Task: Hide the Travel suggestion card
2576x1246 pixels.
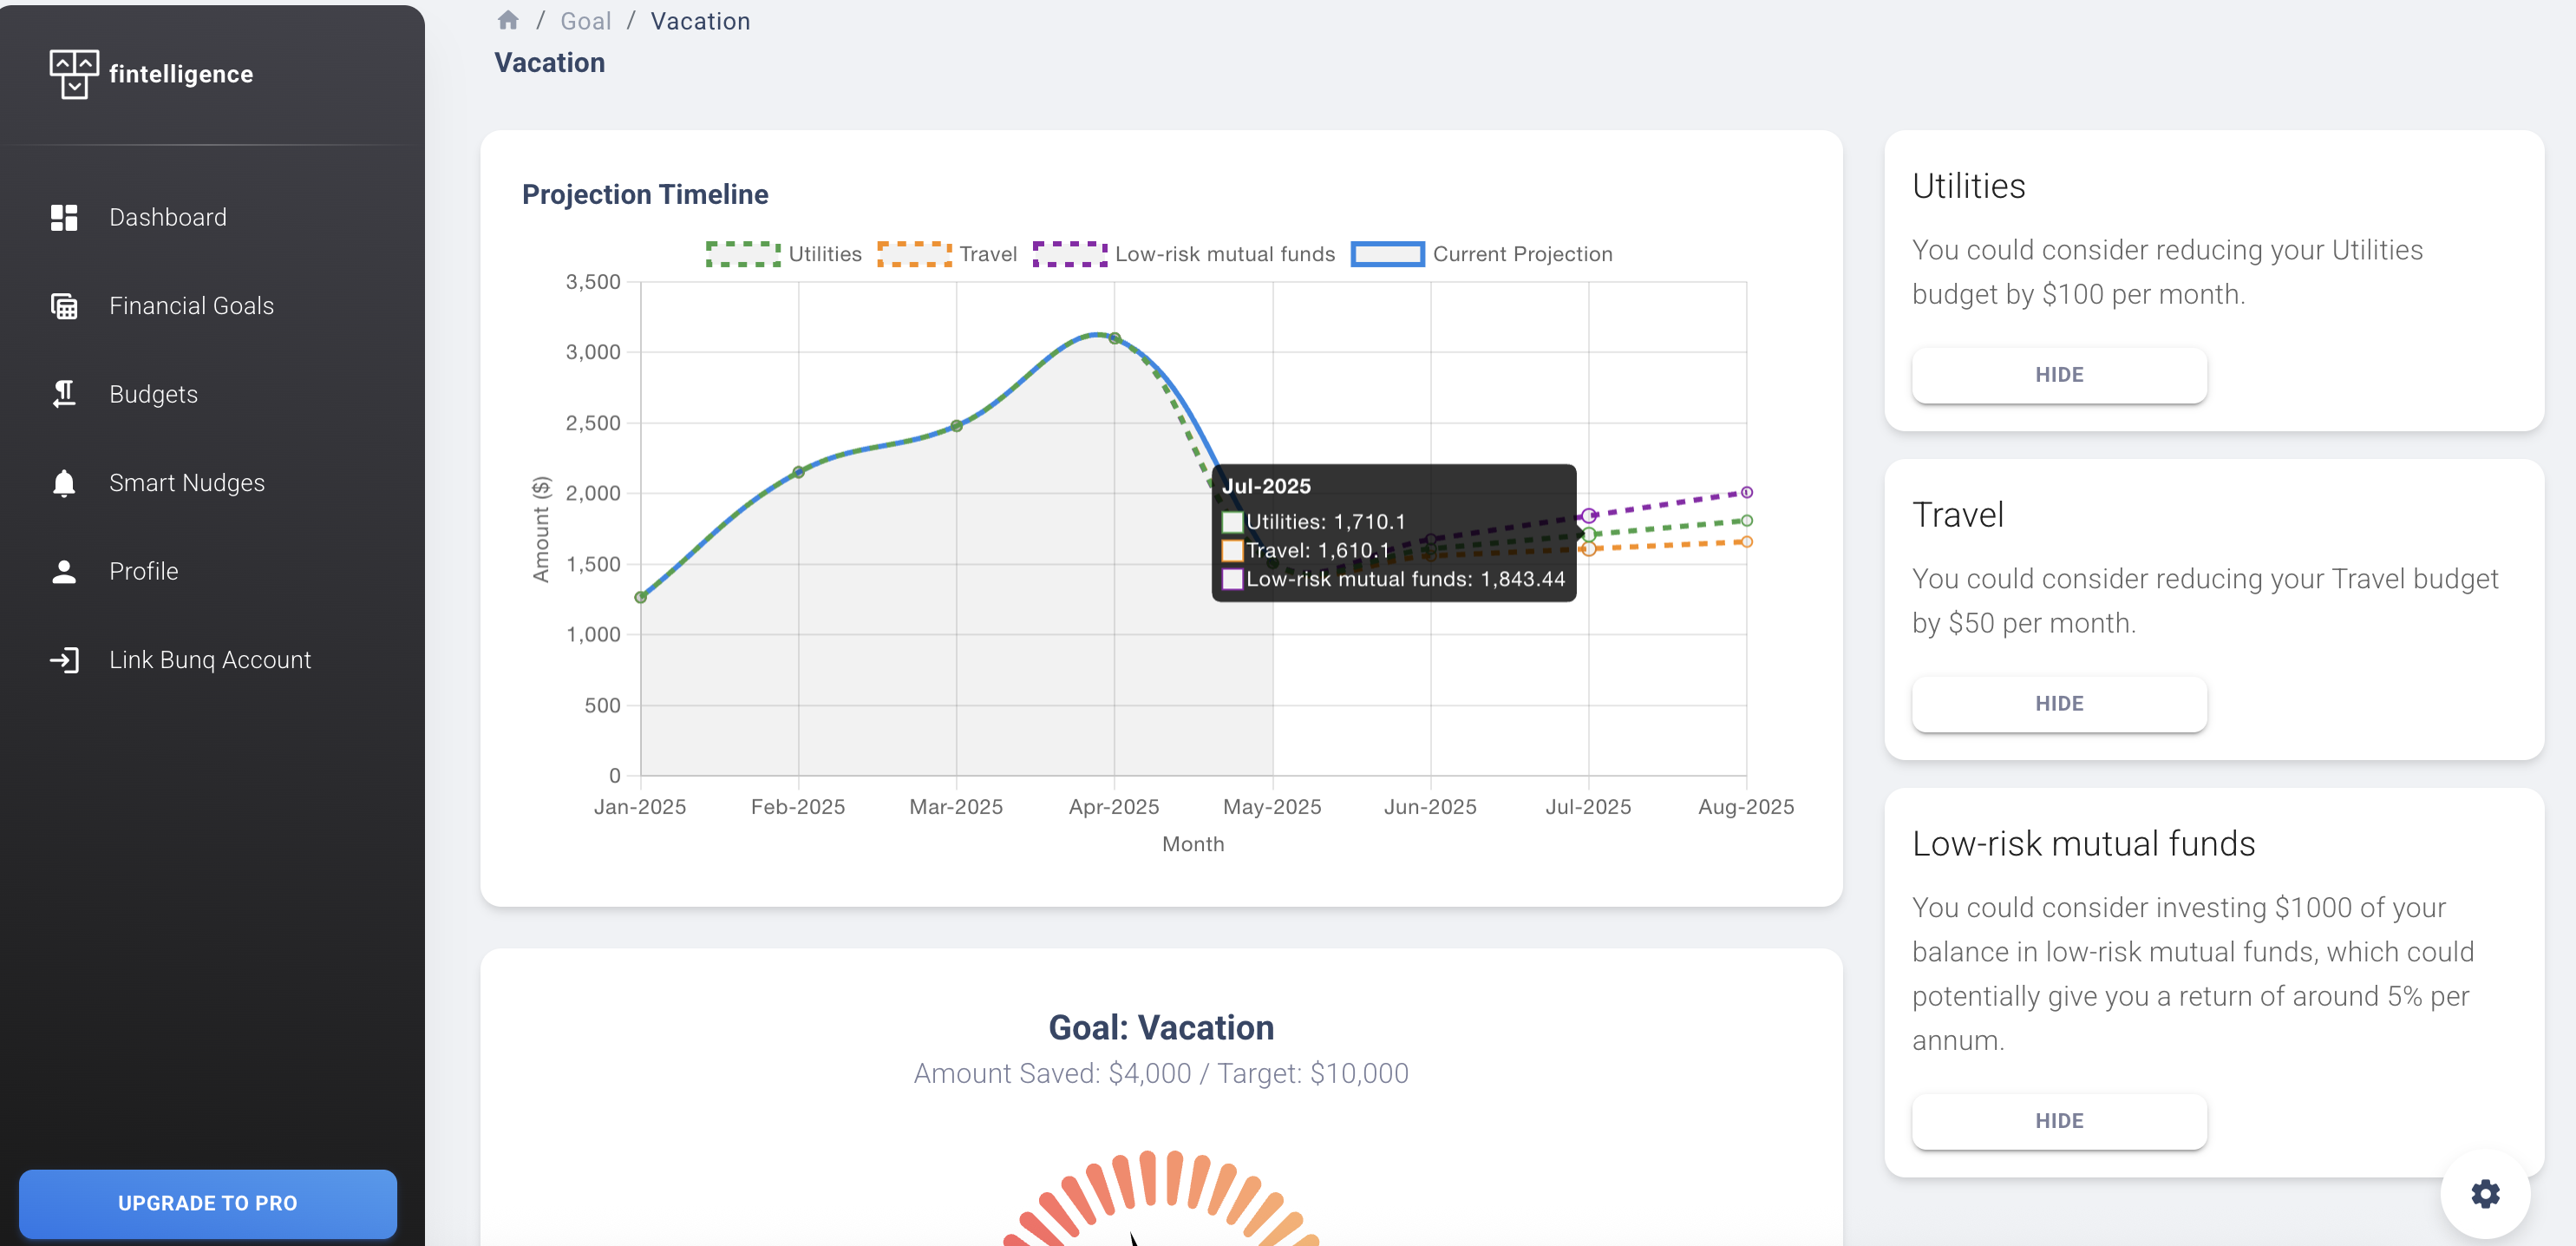Action: pyautogui.click(x=2058, y=704)
